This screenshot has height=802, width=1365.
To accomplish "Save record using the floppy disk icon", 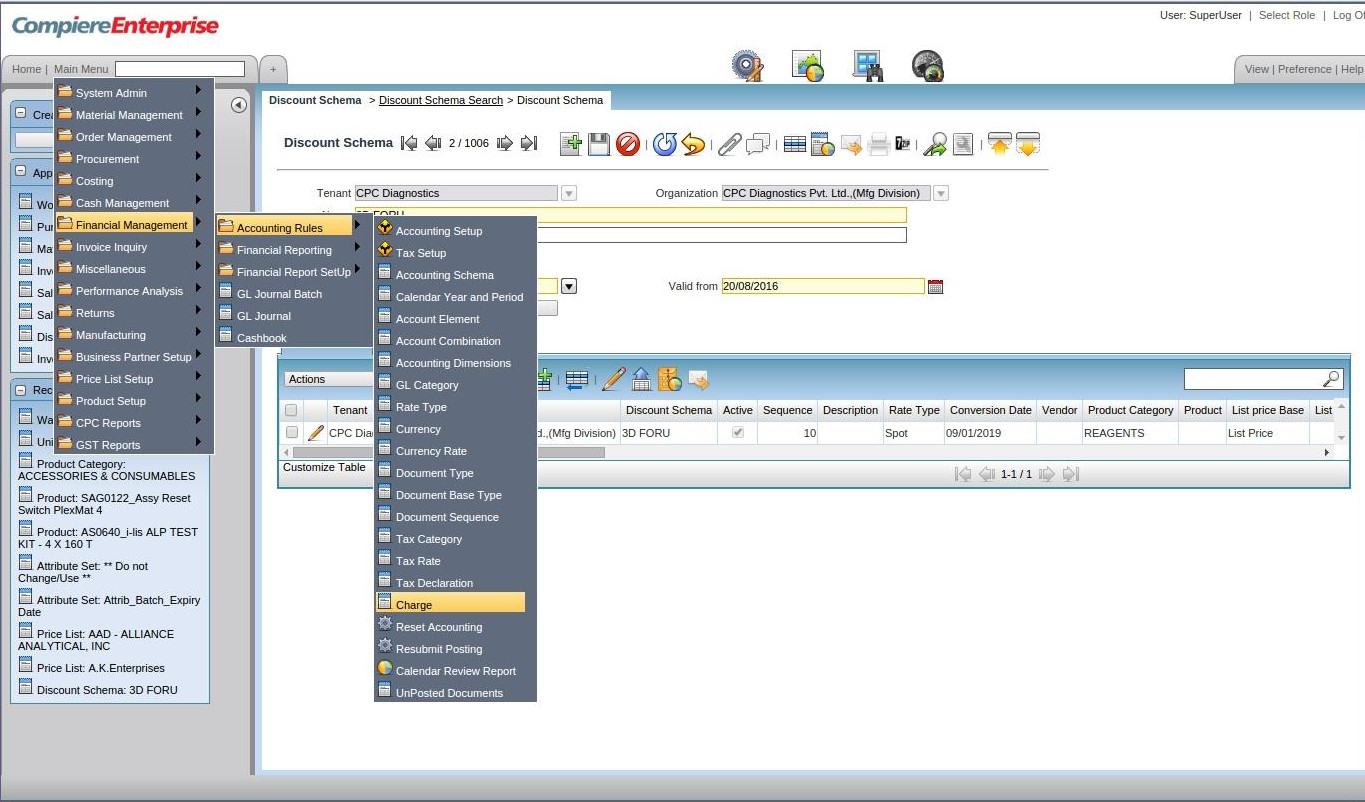I will [x=599, y=144].
